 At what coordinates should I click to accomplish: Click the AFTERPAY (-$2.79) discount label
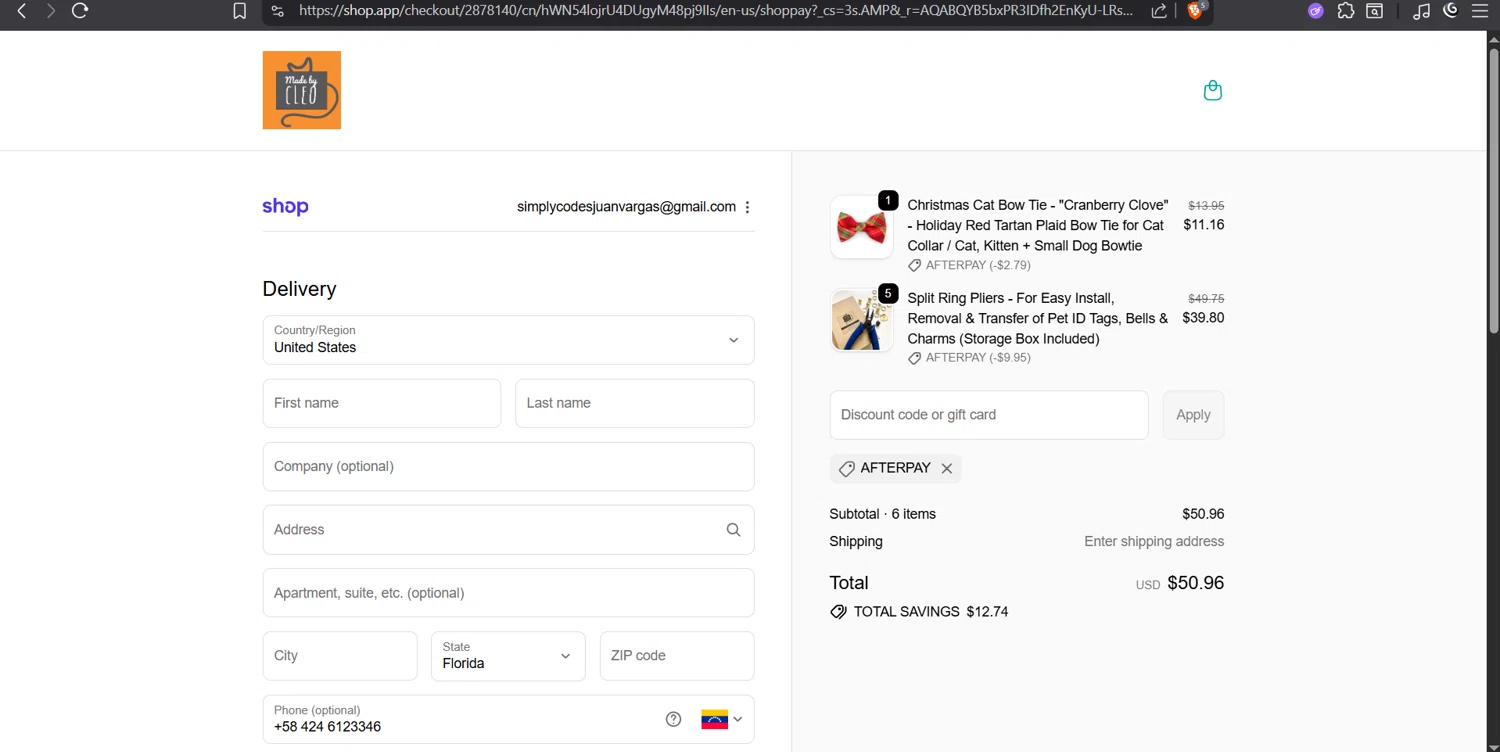(x=978, y=265)
